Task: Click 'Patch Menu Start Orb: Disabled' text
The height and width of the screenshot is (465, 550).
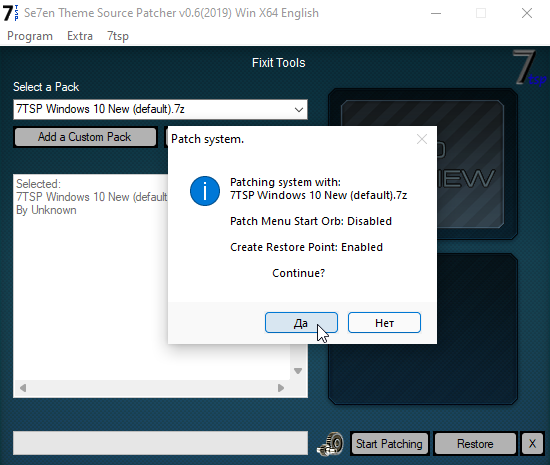Action: click(x=311, y=221)
